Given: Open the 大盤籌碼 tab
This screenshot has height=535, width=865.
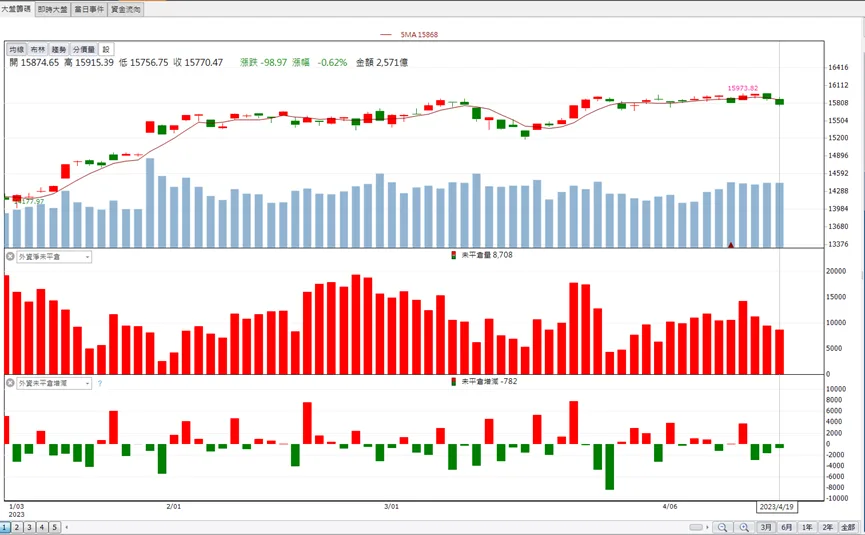Looking at the screenshot, I should pos(17,9).
